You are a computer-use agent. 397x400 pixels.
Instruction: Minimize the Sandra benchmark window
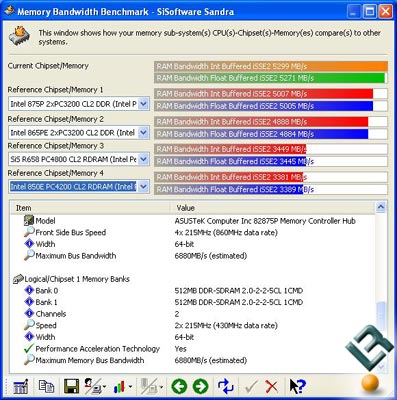(x=353, y=12)
